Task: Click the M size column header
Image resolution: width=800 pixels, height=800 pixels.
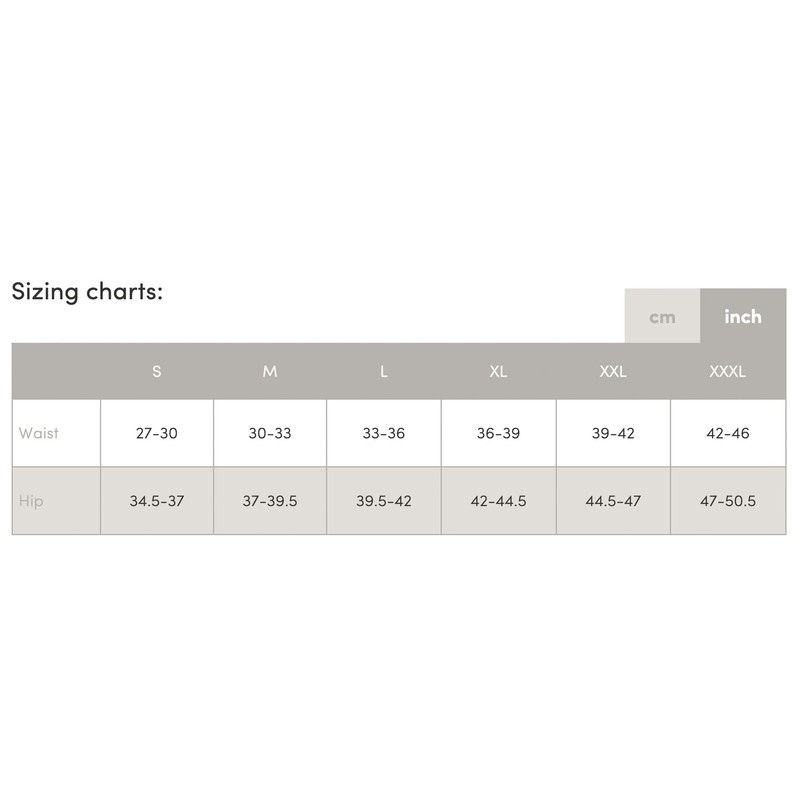Action: (270, 372)
